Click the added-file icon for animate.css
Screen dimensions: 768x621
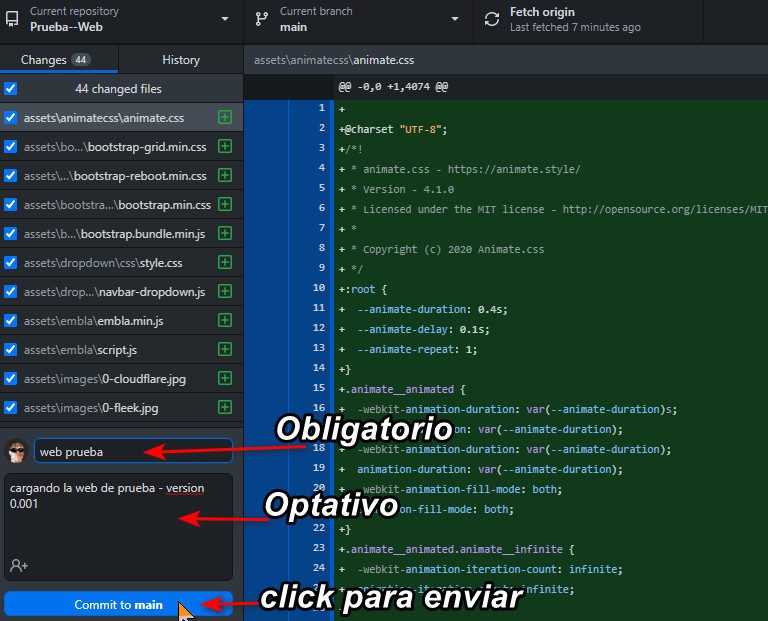click(225, 117)
